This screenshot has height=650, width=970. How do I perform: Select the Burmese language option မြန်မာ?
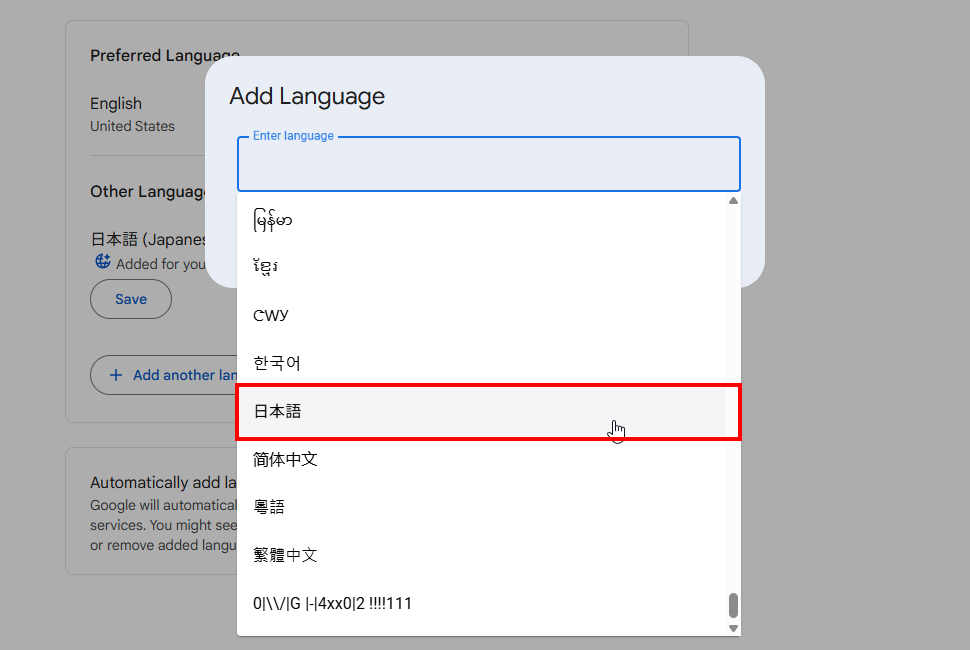(481, 220)
